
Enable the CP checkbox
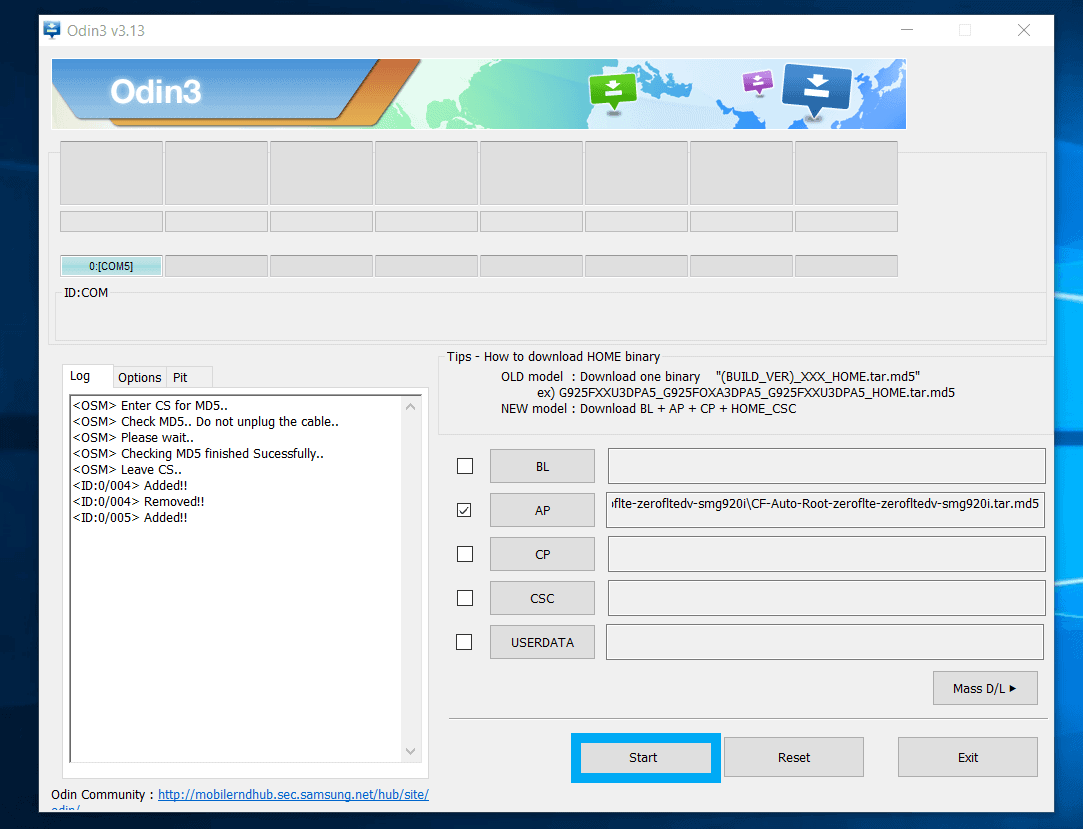coord(465,554)
